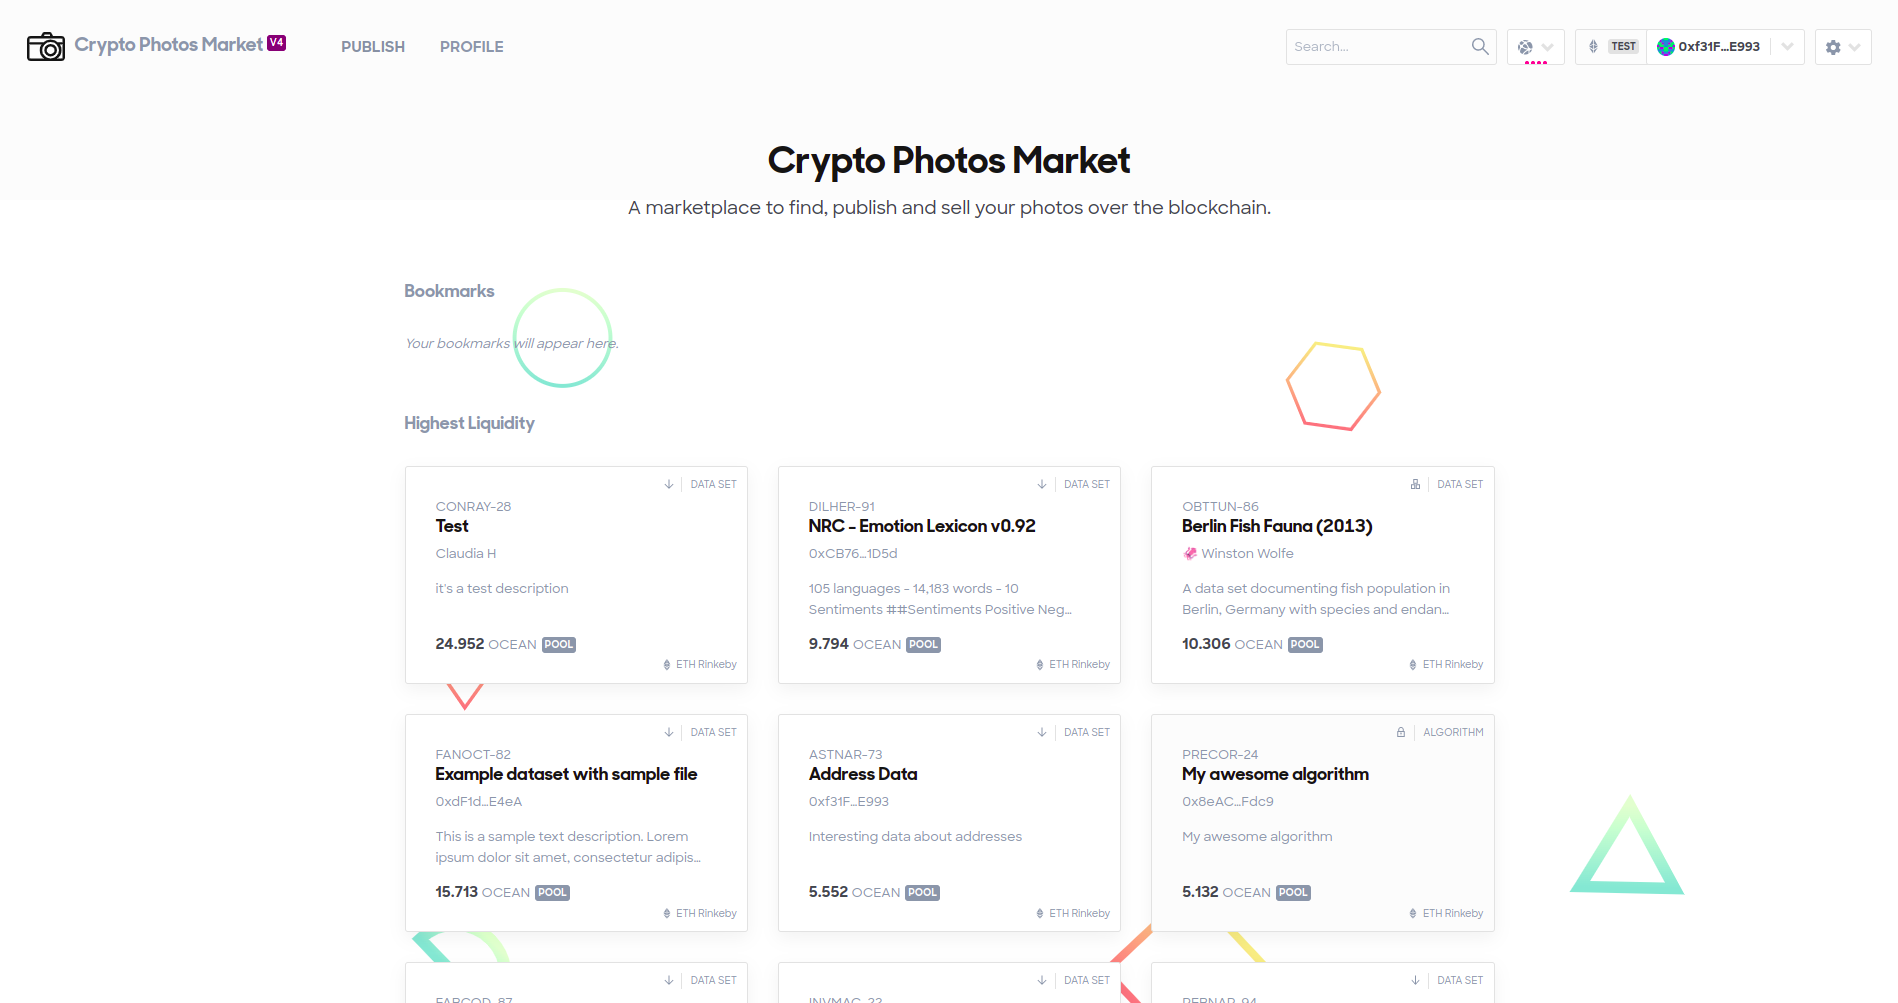Expand the network selector chevron
The height and width of the screenshot is (1003, 1898).
(x=1548, y=47)
